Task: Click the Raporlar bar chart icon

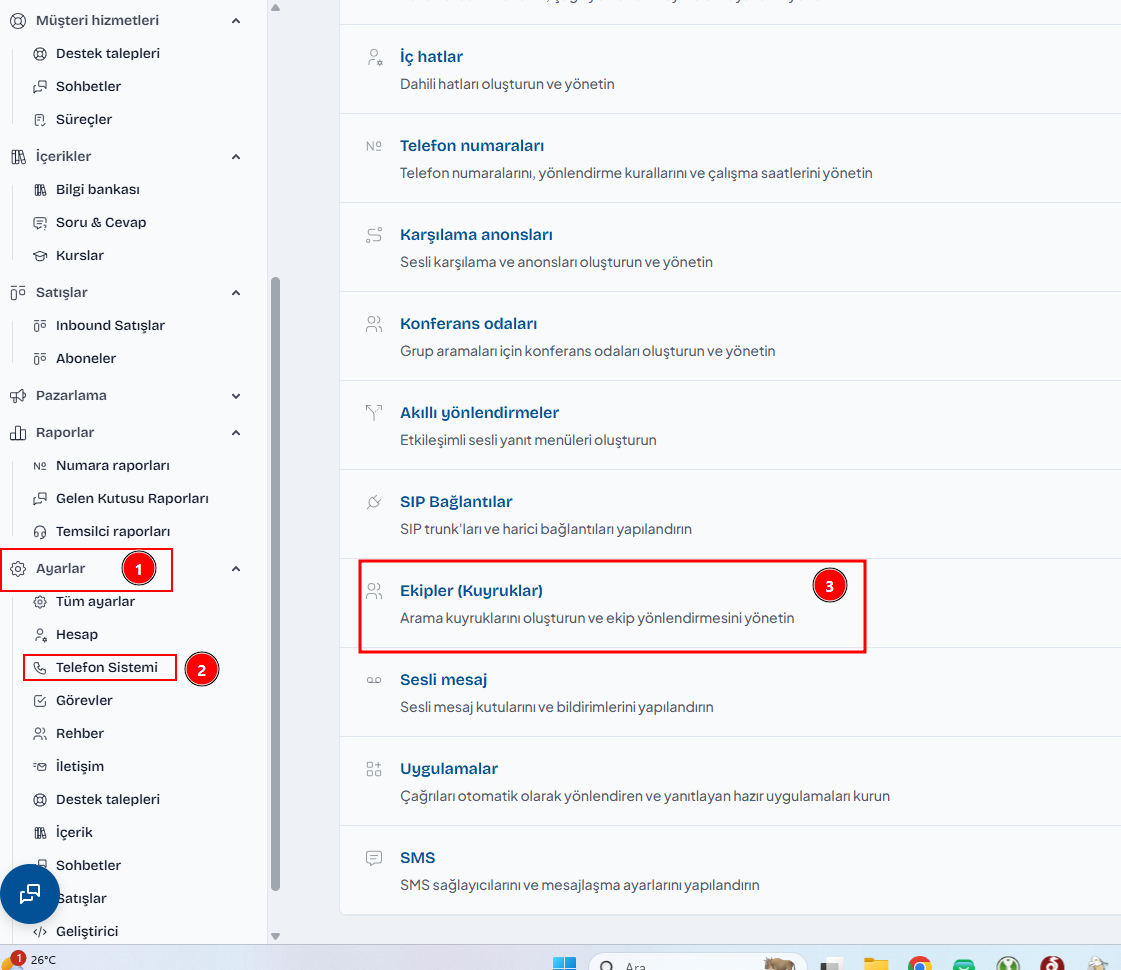Action: (x=18, y=433)
